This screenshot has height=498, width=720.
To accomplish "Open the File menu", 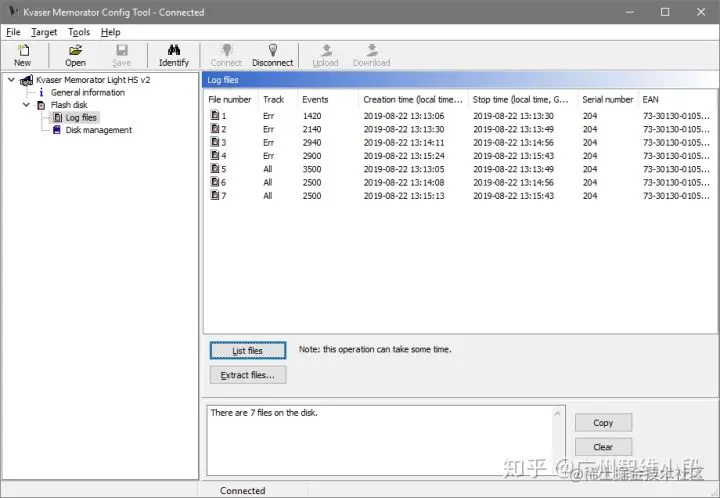I will [x=13, y=32].
